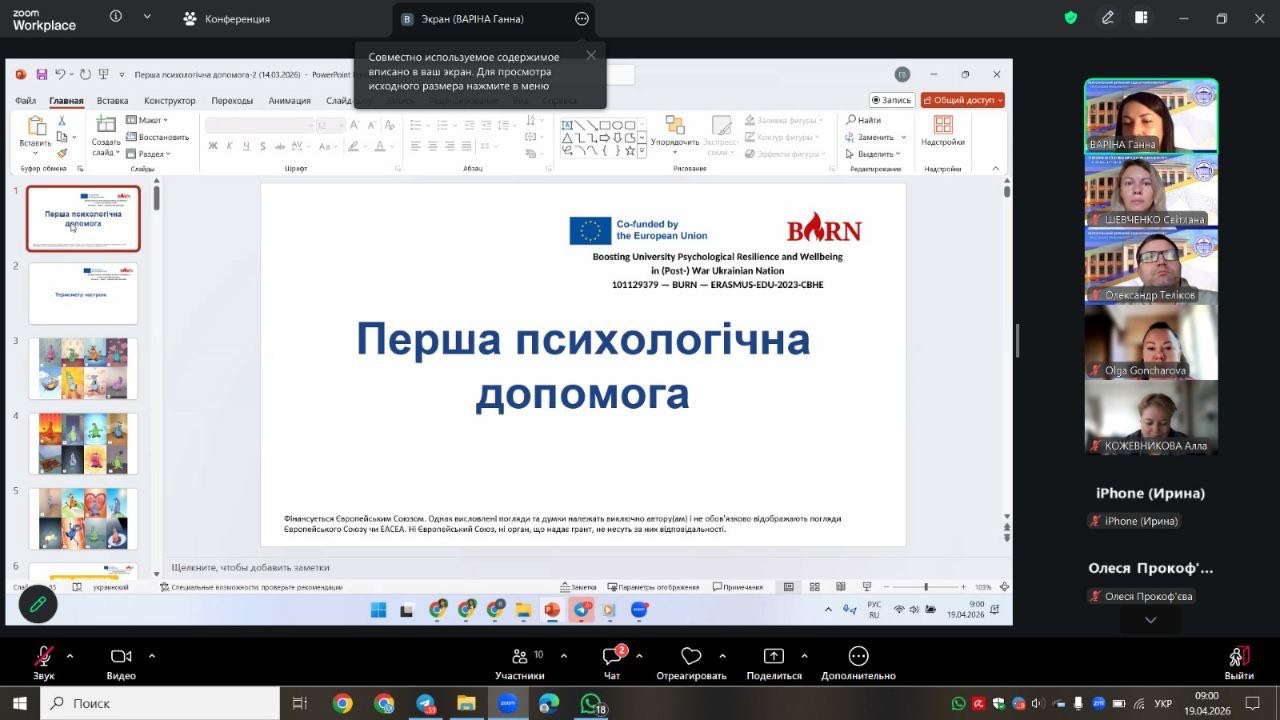
Task: Expand audio options arrow beside Звук
Action: [x=70, y=656]
